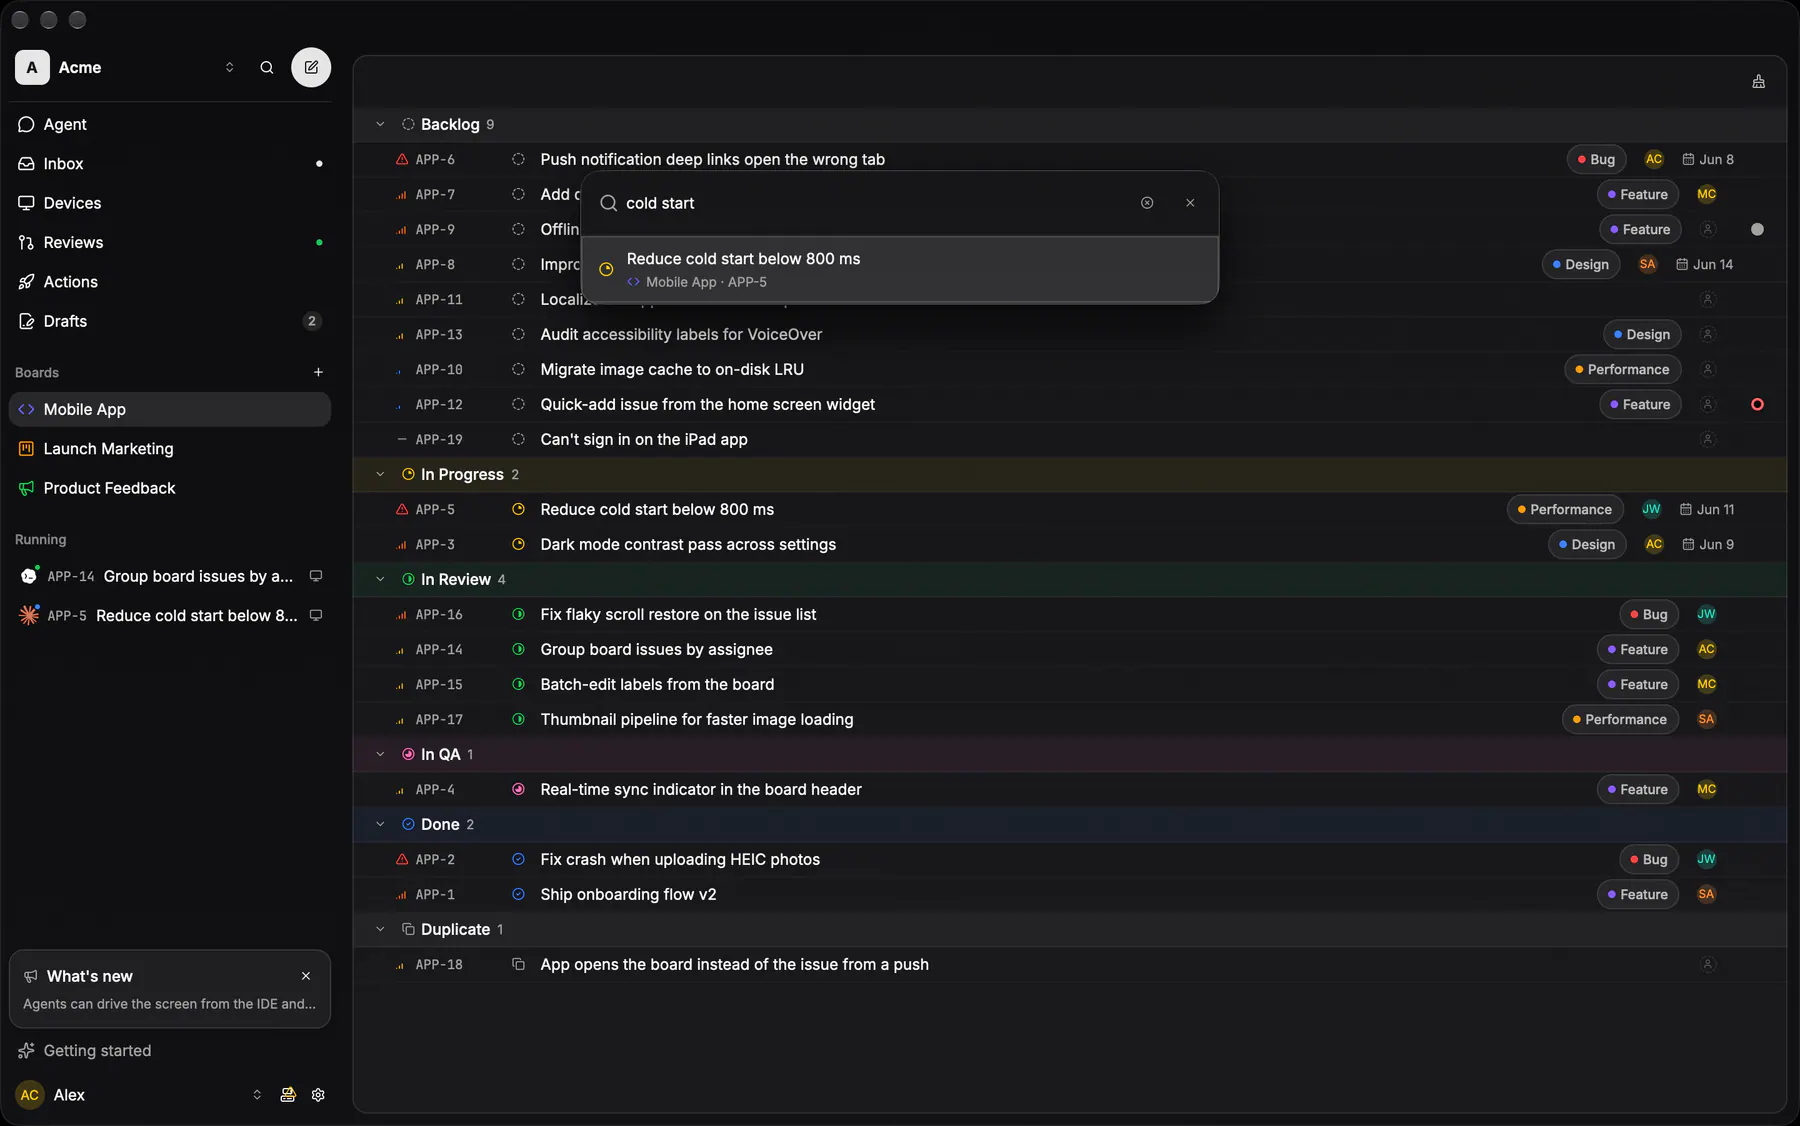The image size is (1800, 1126).
Task: Click the monitor icon next to running APP-5
Action: point(316,616)
